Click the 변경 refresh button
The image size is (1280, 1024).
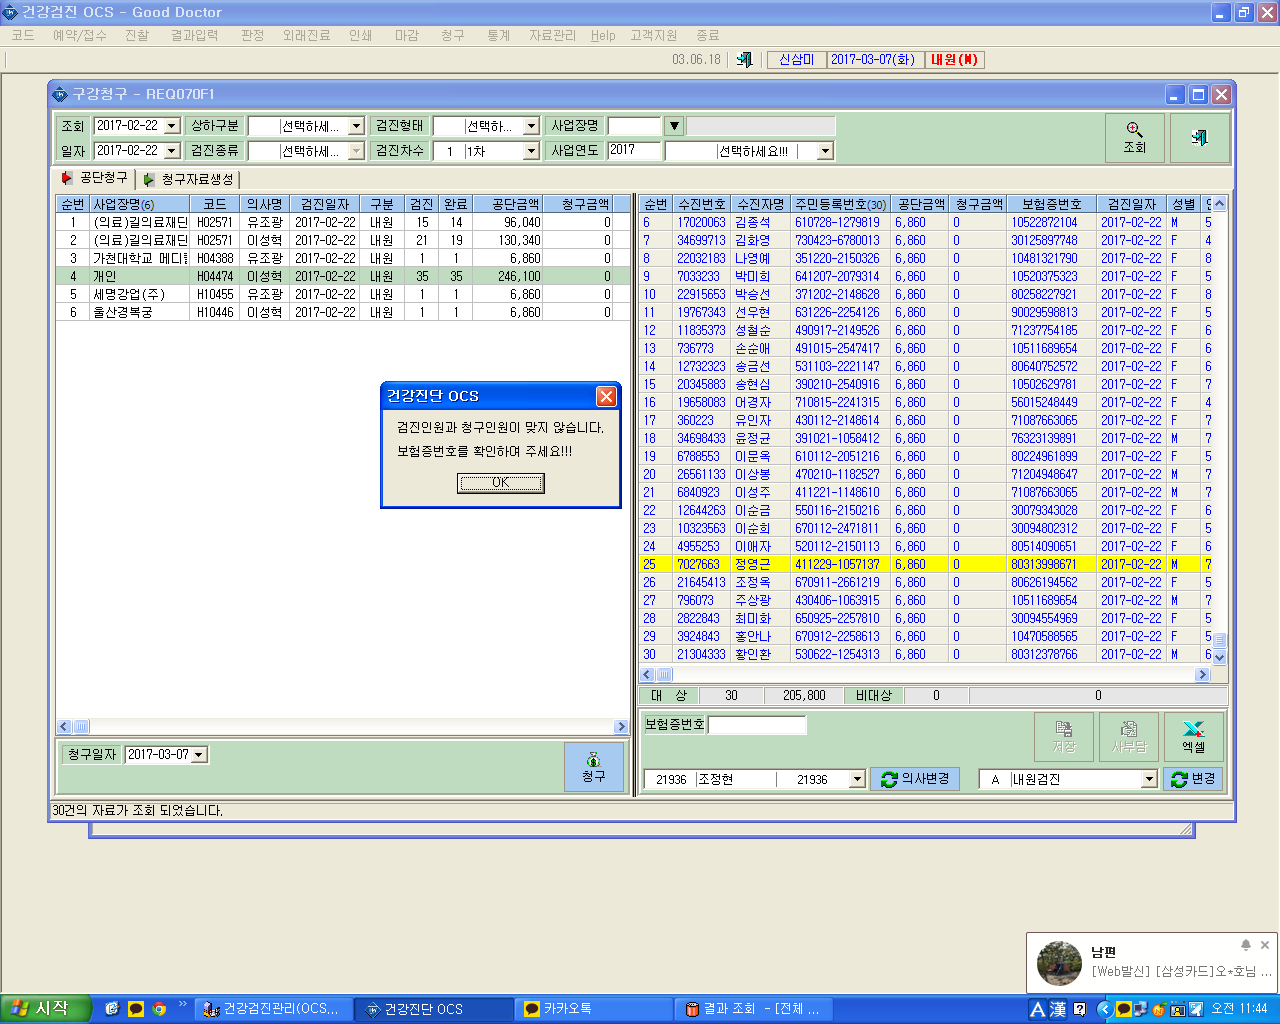[x=1193, y=779]
